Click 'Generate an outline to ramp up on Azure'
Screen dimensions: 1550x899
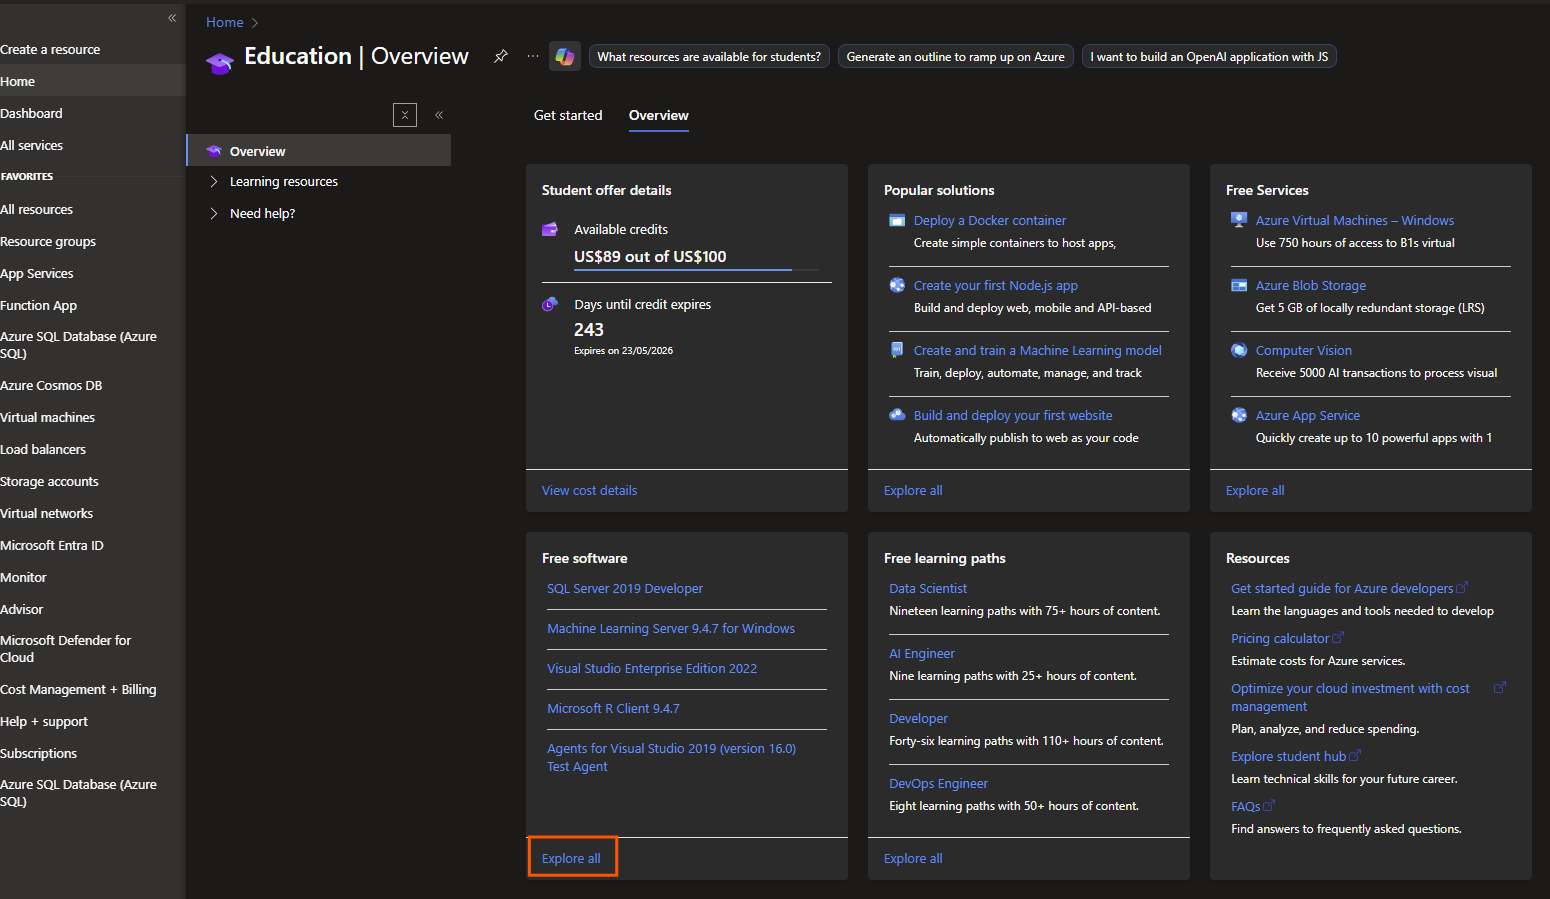click(956, 57)
